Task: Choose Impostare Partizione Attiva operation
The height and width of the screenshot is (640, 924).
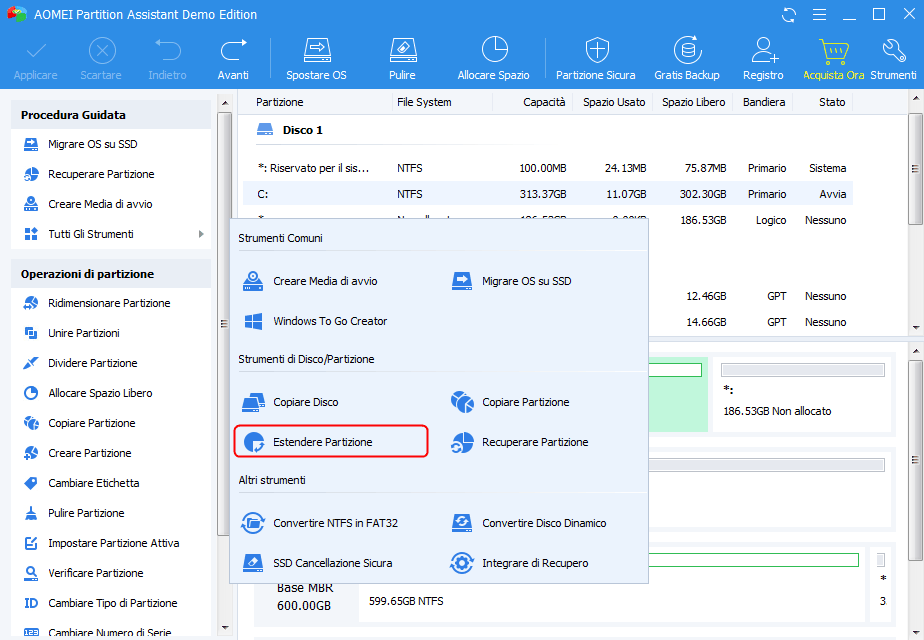Action: [111, 543]
